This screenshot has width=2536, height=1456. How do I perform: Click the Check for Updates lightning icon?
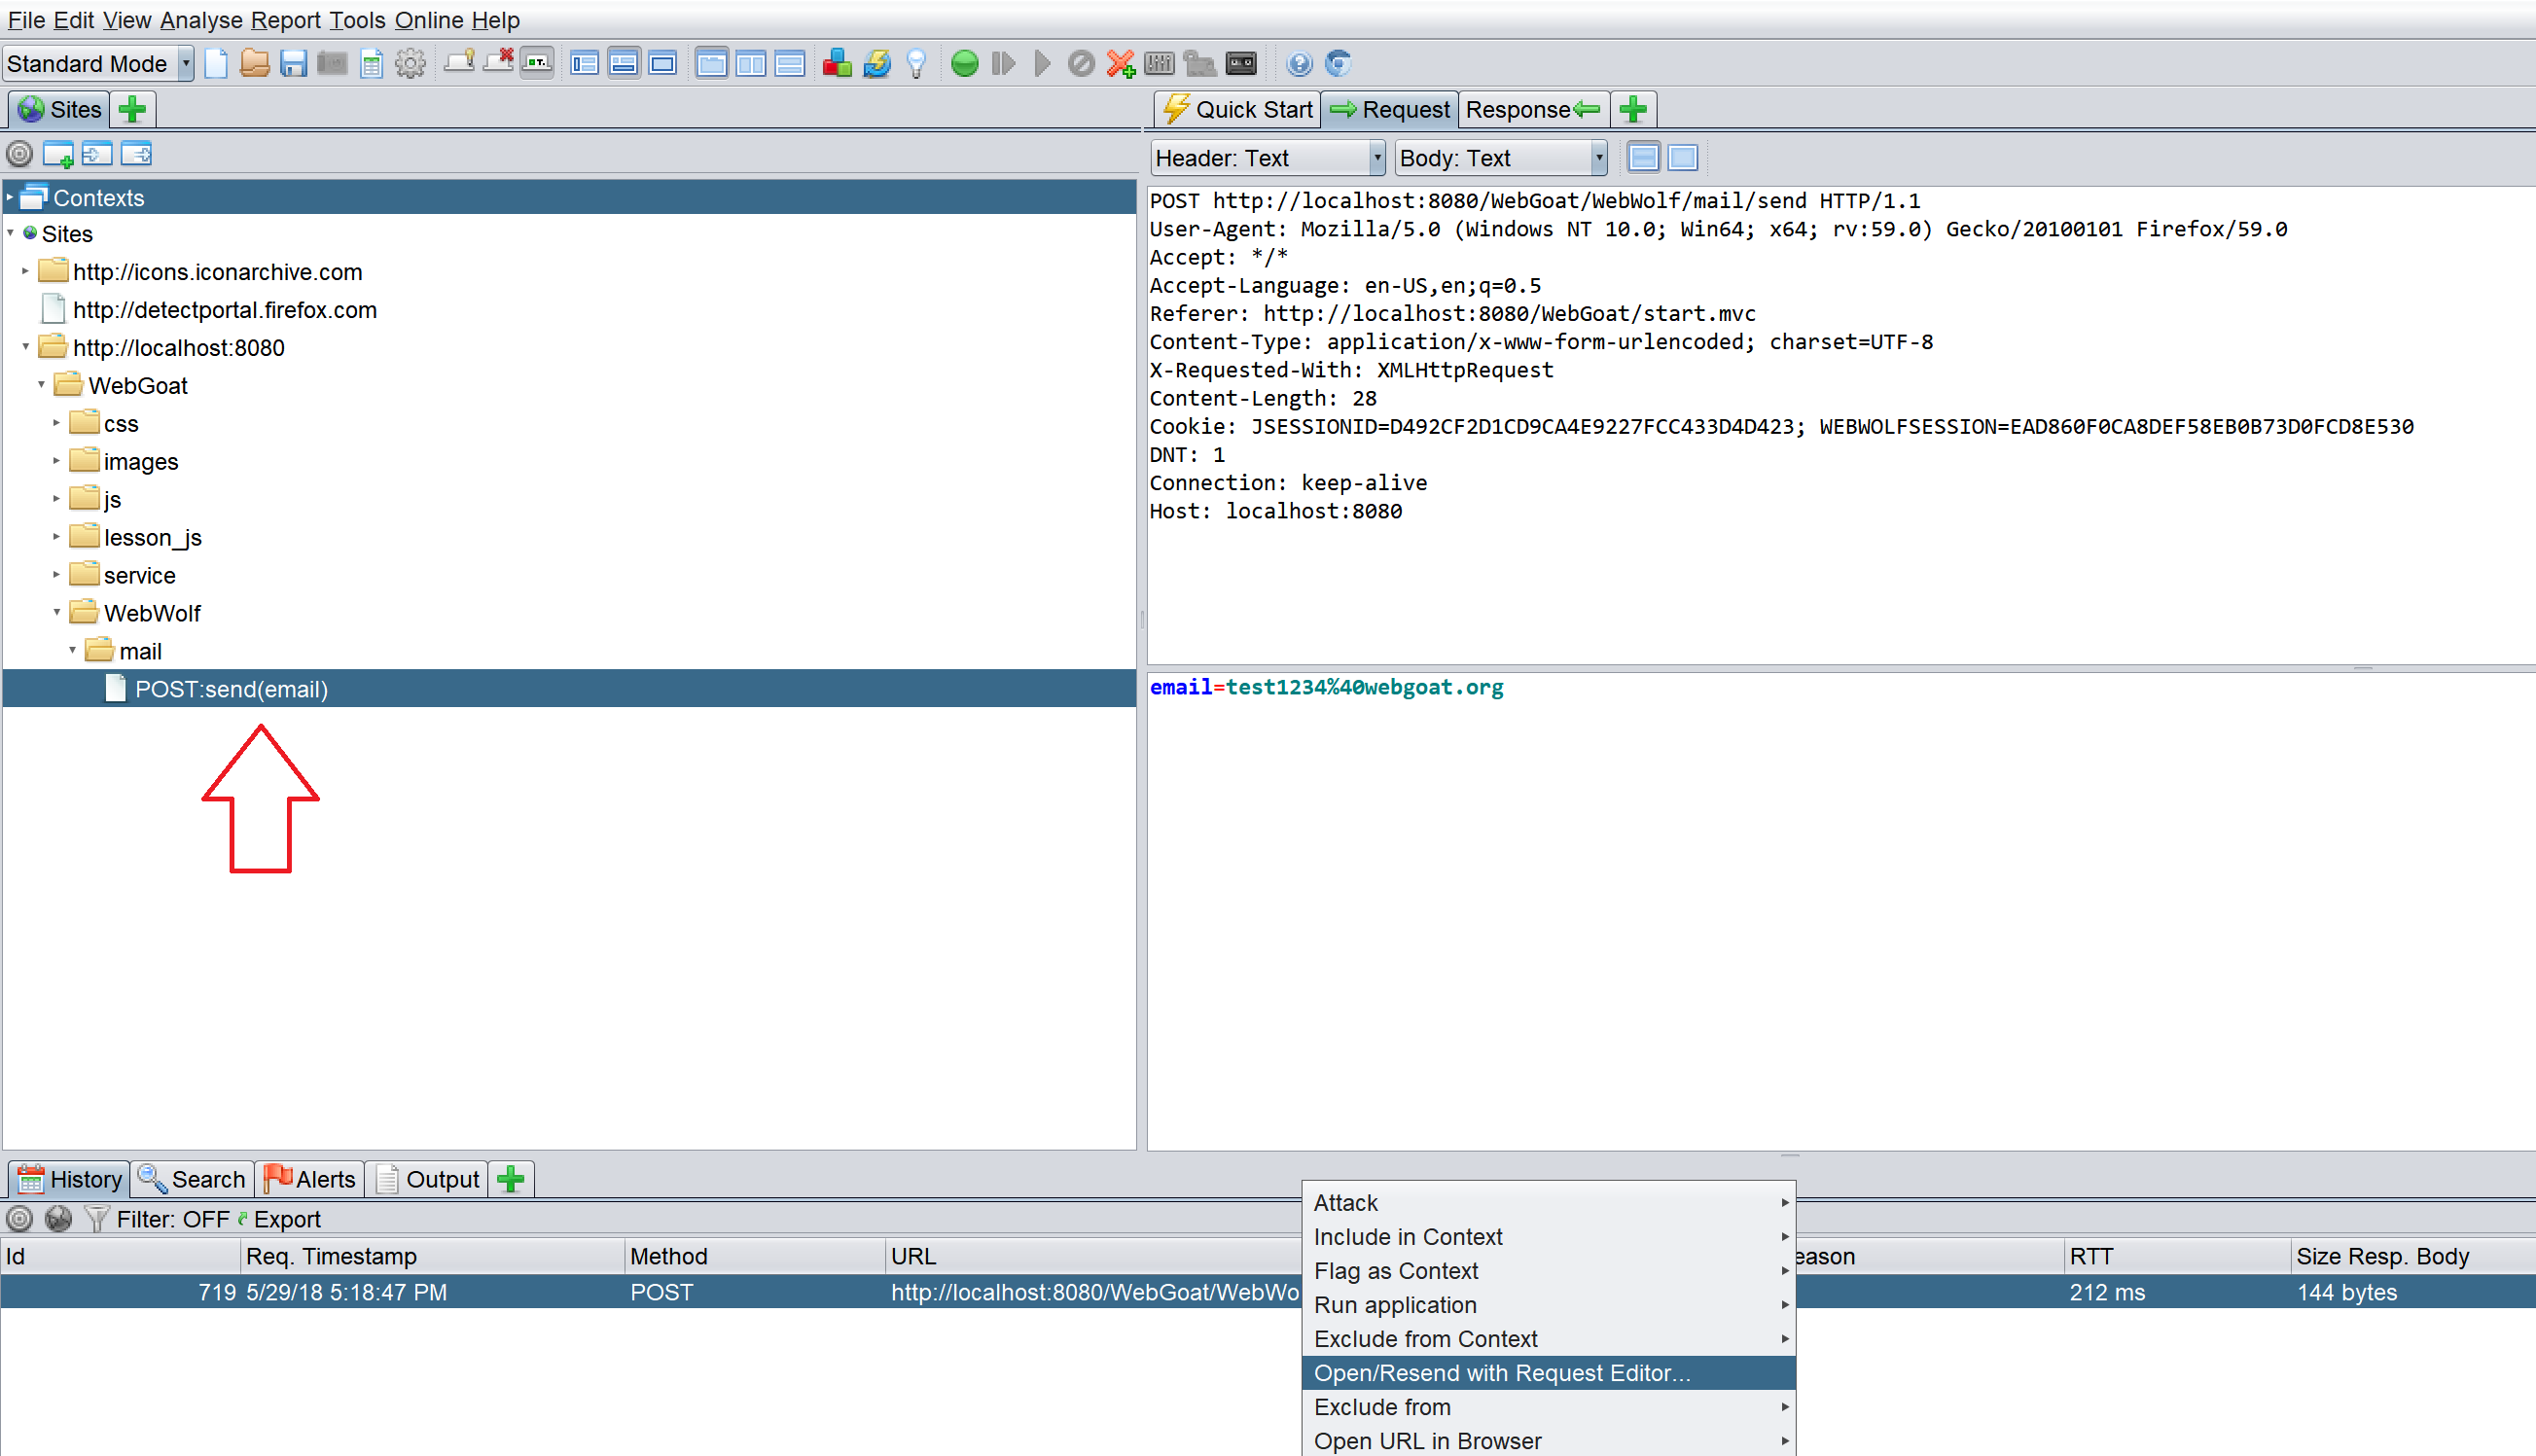point(877,64)
